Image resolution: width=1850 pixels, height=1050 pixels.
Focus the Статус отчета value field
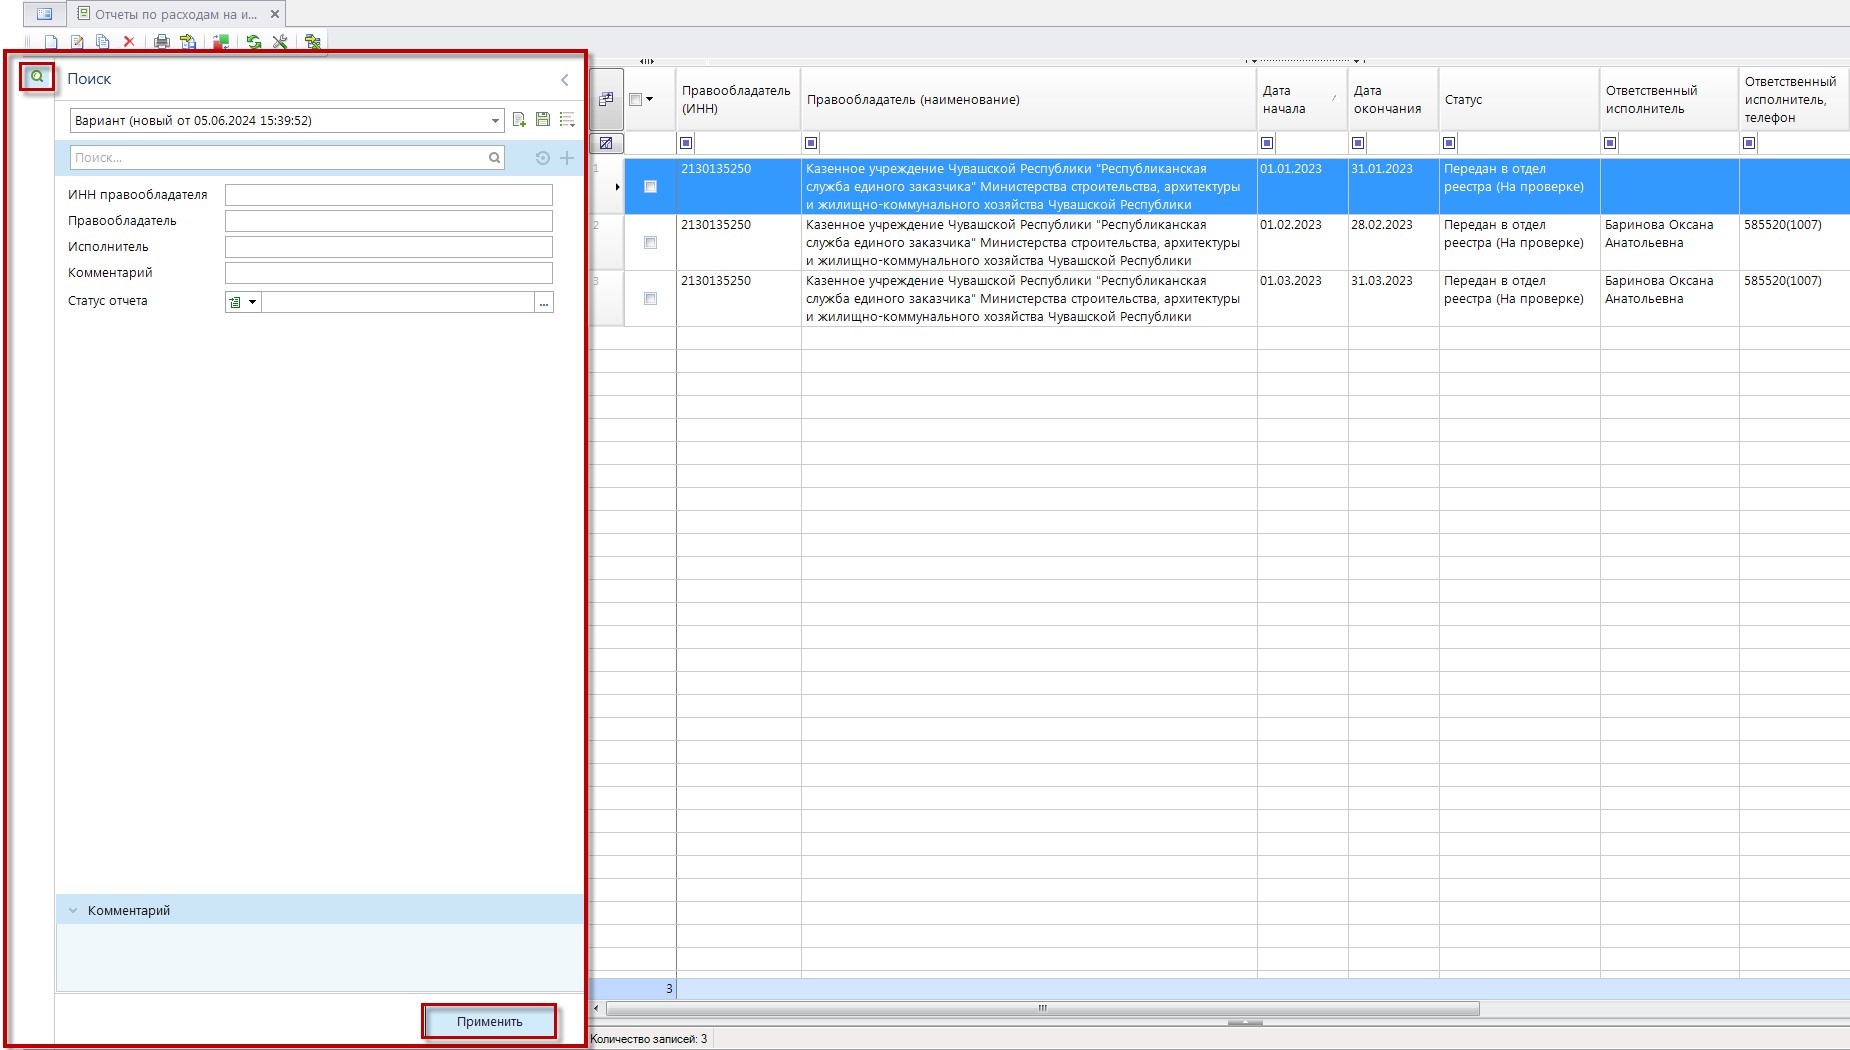click(398, 302)
